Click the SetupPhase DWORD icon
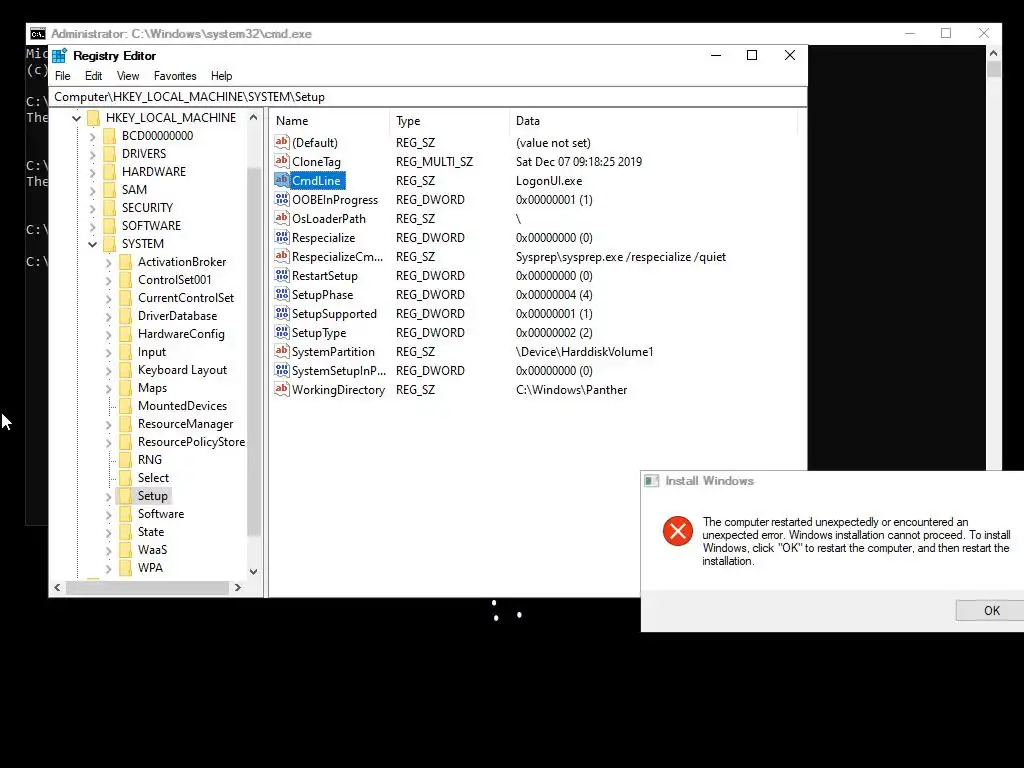The height and width of the screenshot is (768, 1024). coord(281,293)
